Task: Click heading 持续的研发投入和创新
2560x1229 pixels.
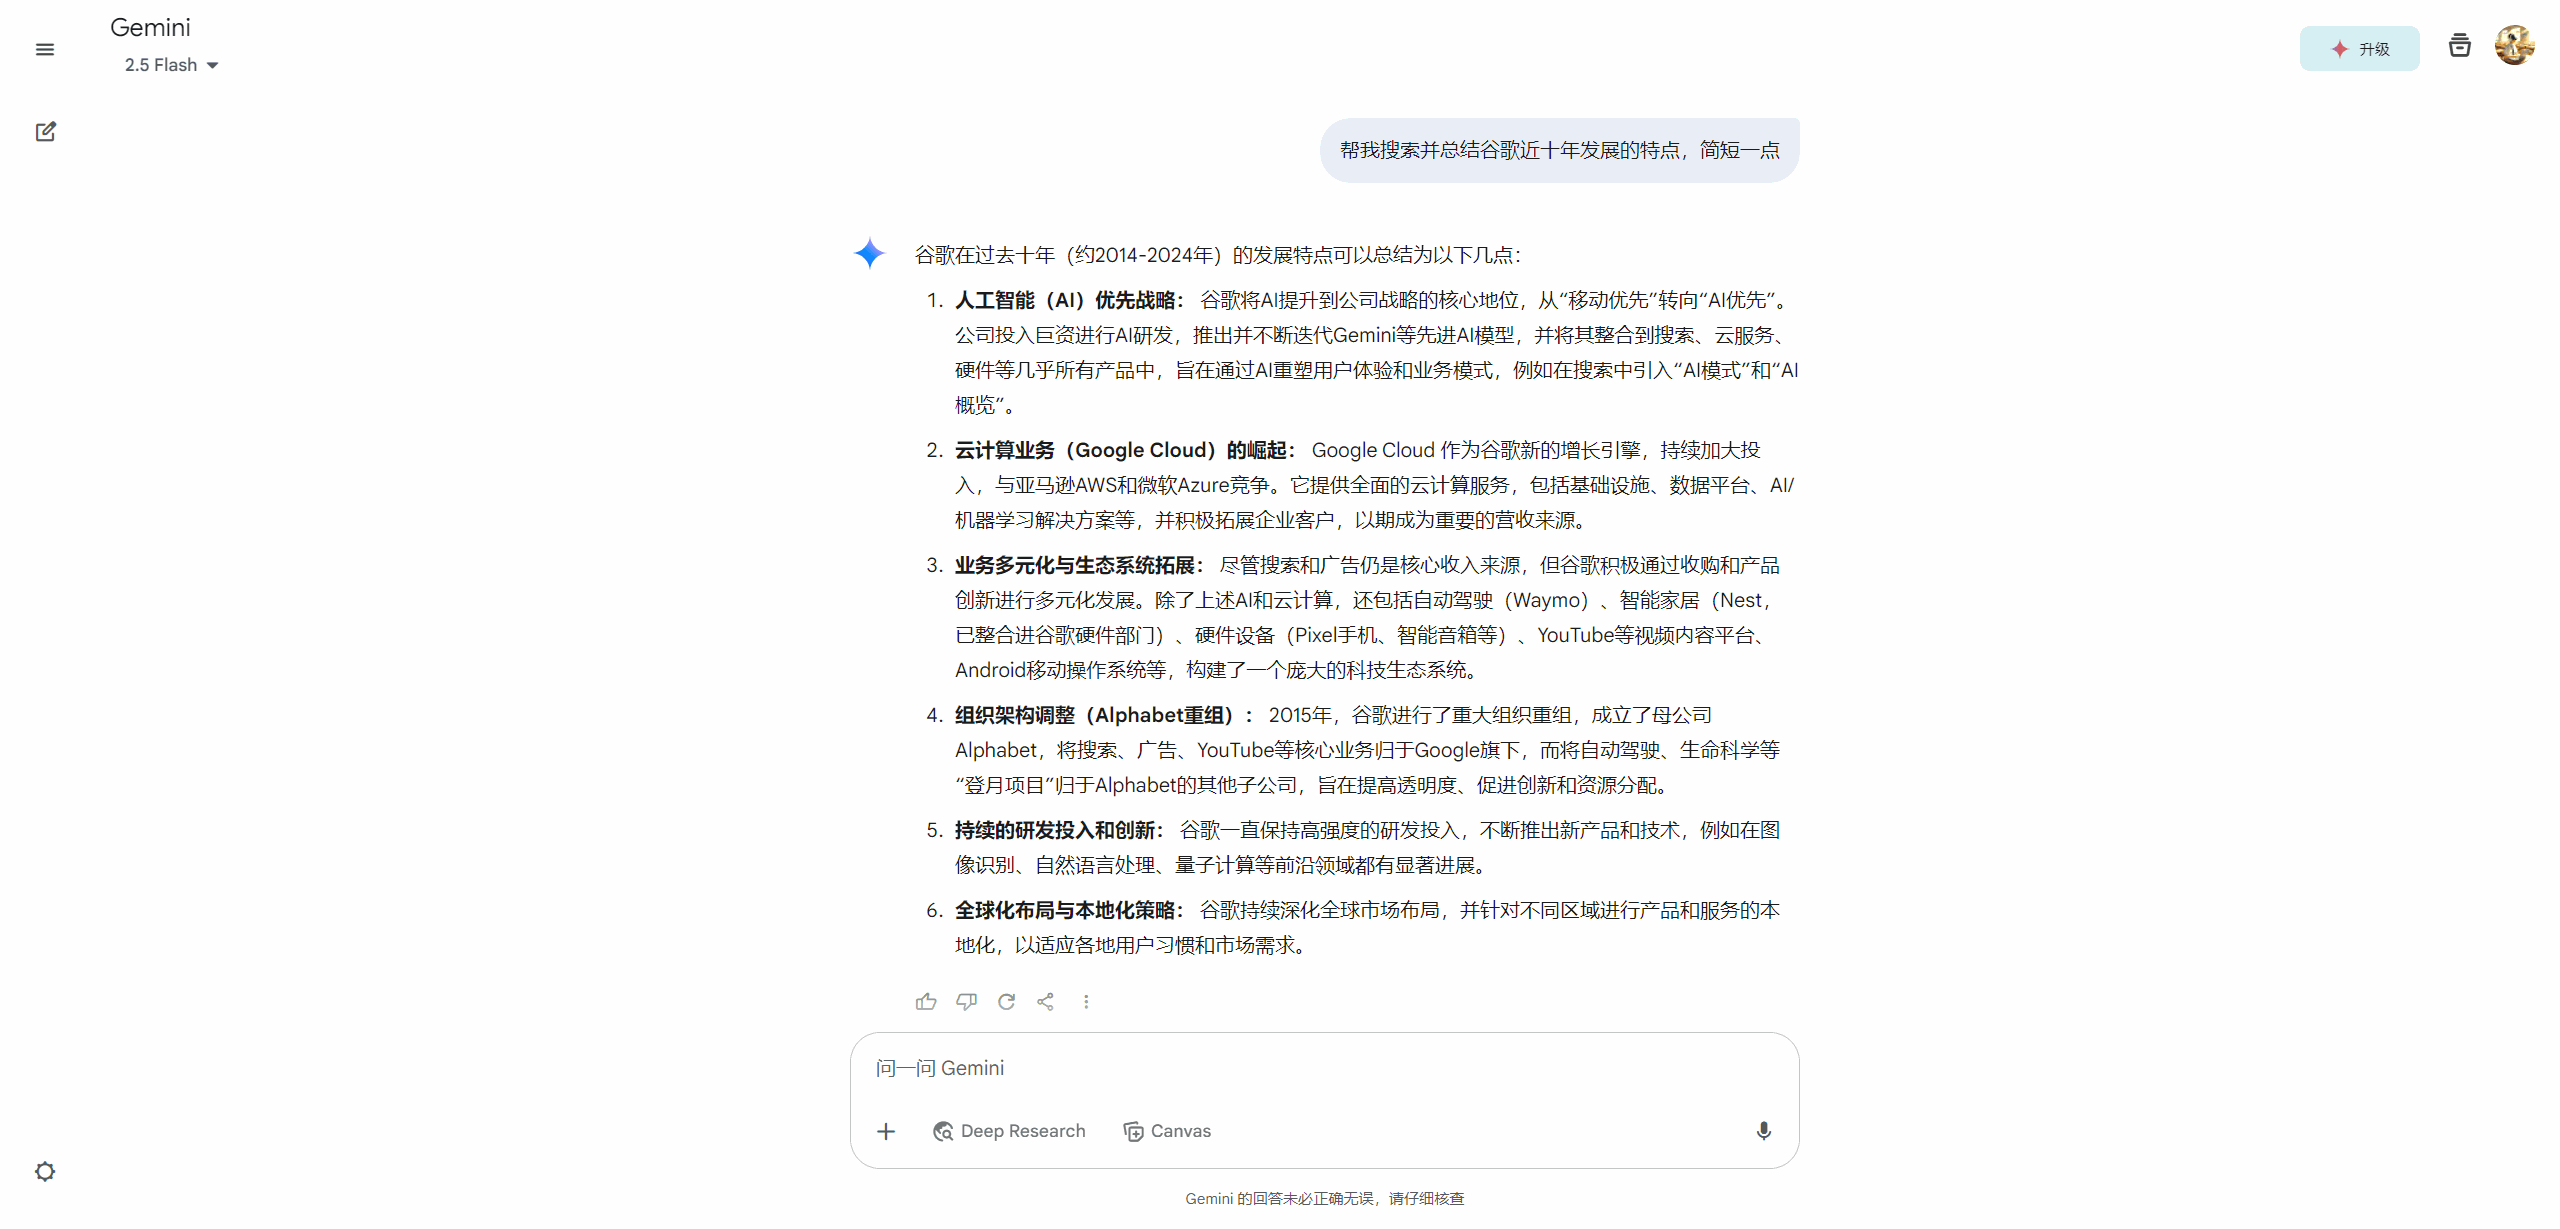Action: pyautogui.click(x=1059, y=830)
